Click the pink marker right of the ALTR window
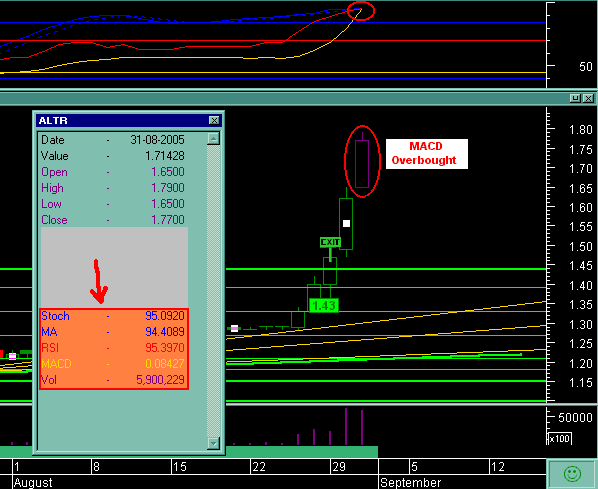The height and width of the screenshot is (489, 598). 235,328
